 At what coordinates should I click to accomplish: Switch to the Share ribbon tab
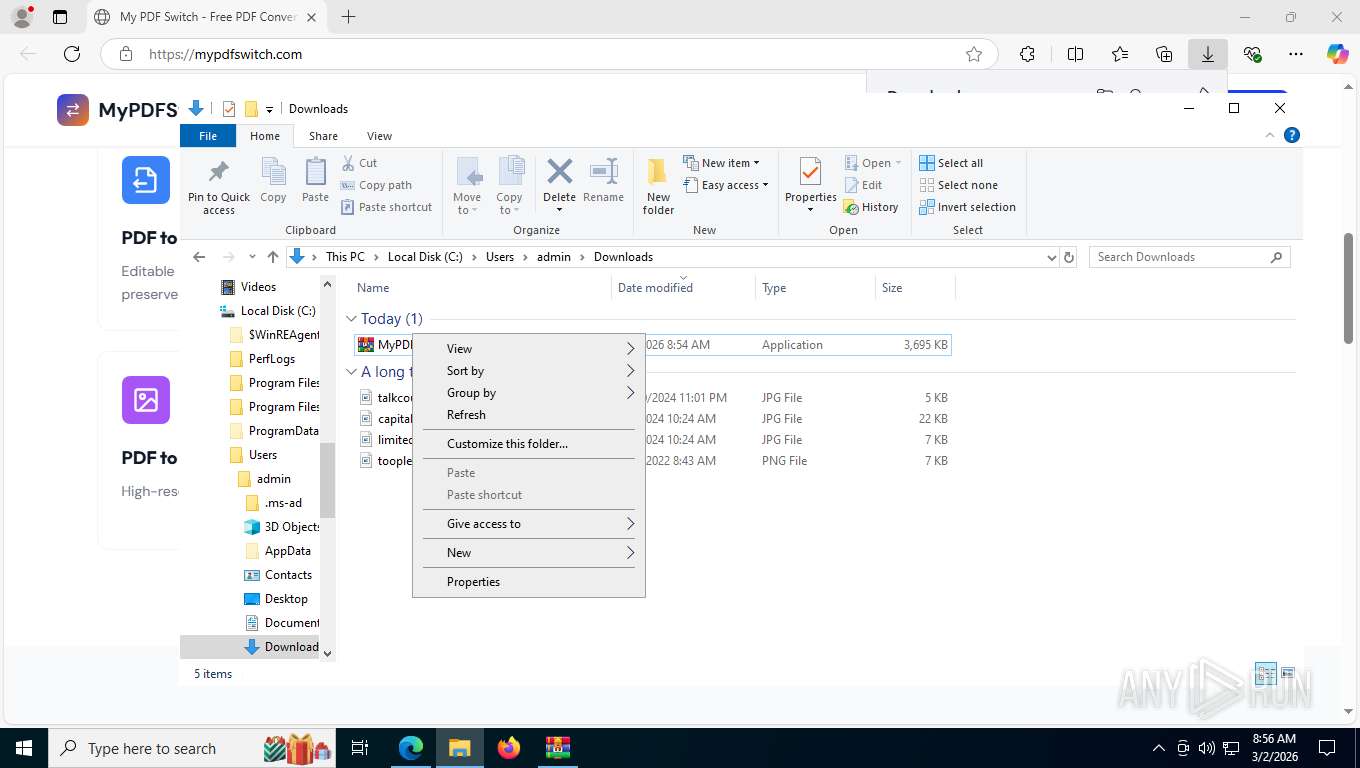click(323, 136)
